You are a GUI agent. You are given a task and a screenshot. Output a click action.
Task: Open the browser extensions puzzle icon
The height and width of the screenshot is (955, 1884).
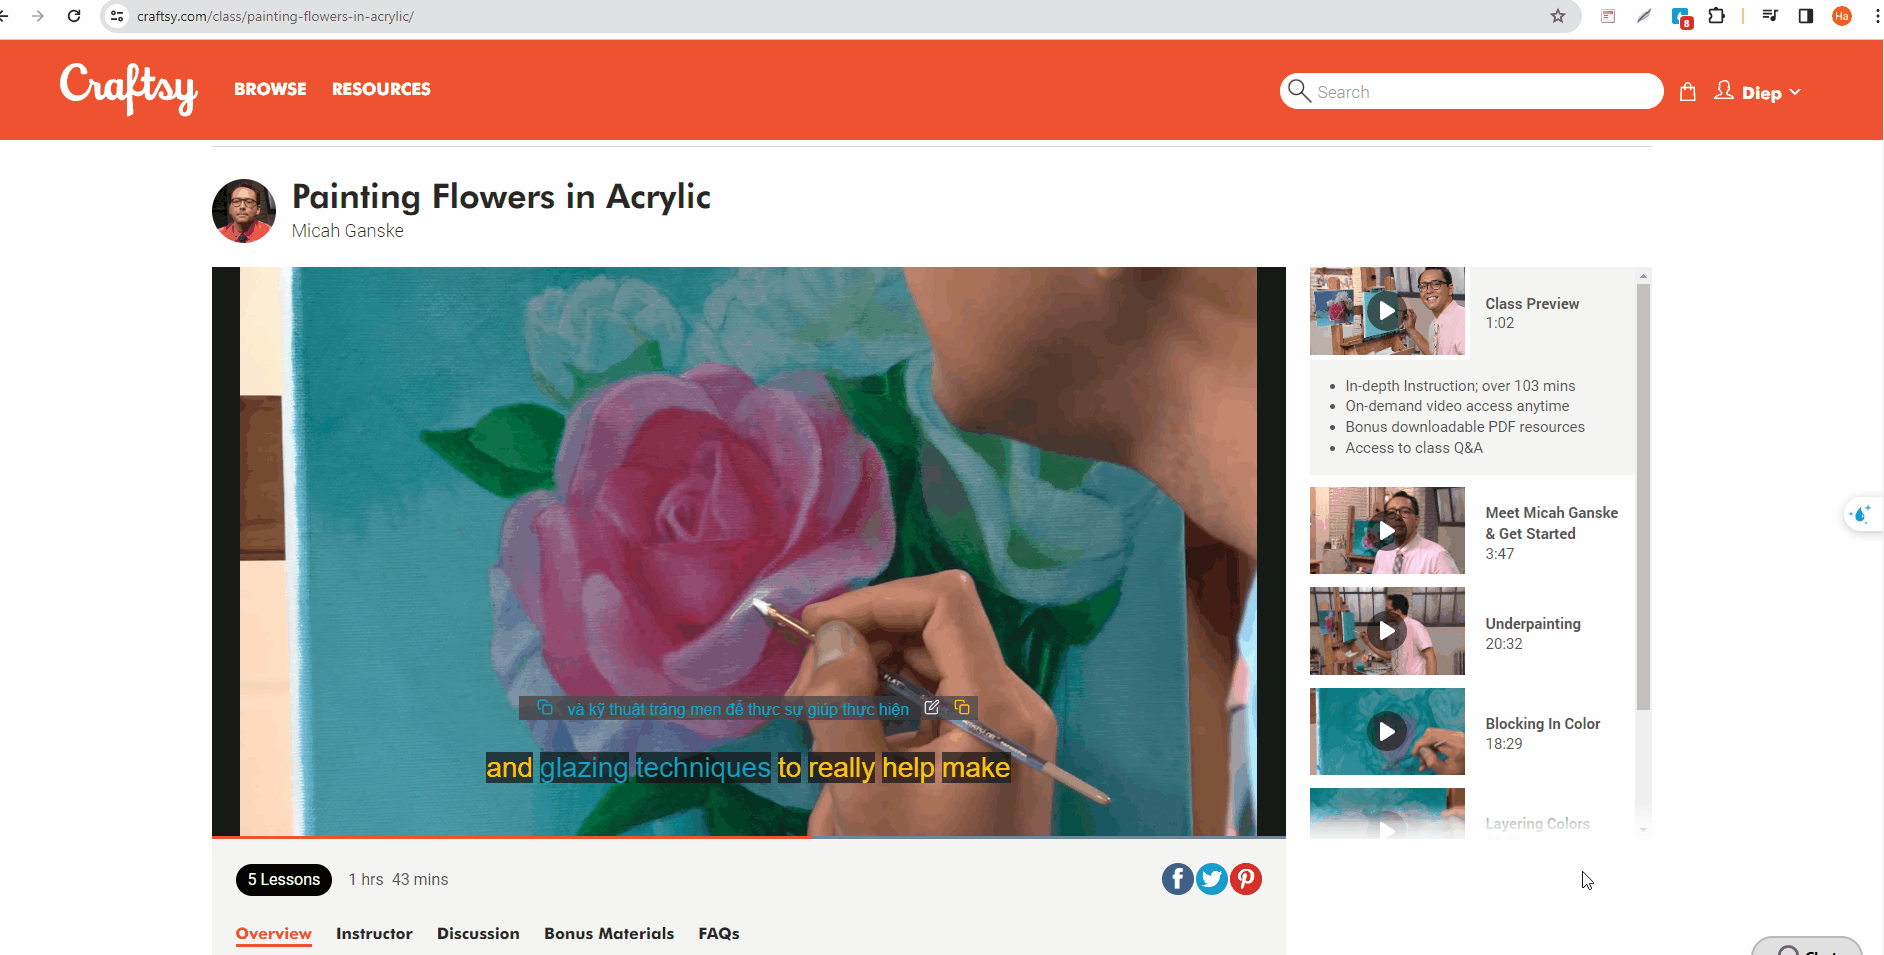tap(1717, 16)
